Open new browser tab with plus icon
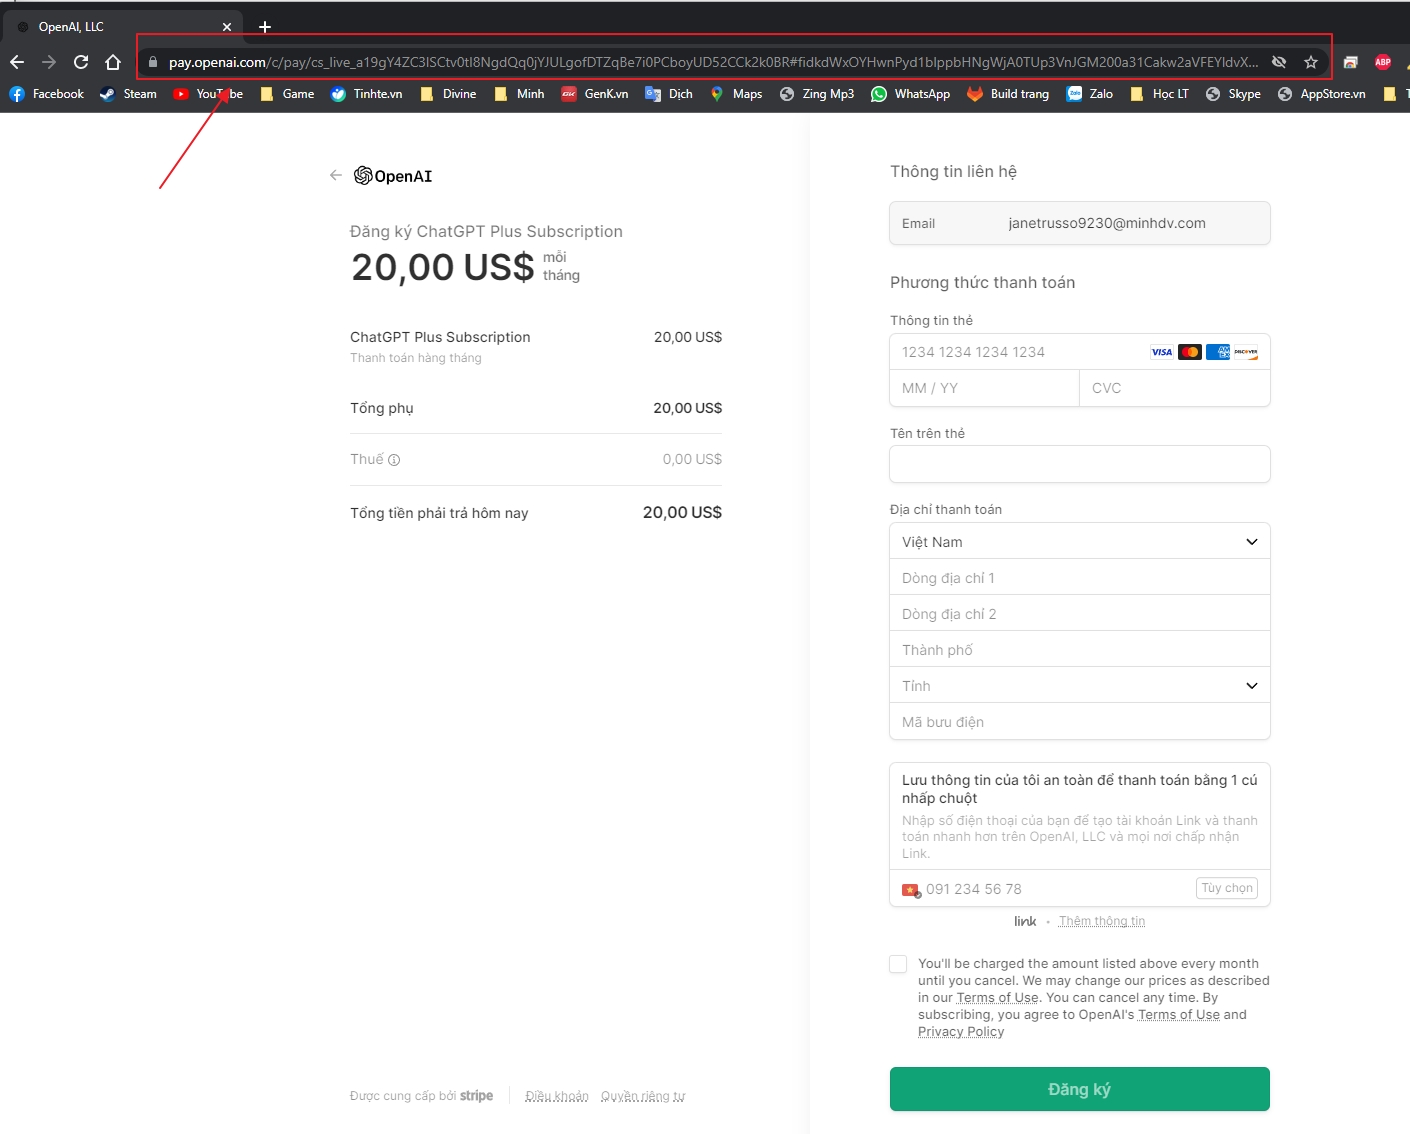This screenshot has height=1134, width=1410. pos(265,27)
